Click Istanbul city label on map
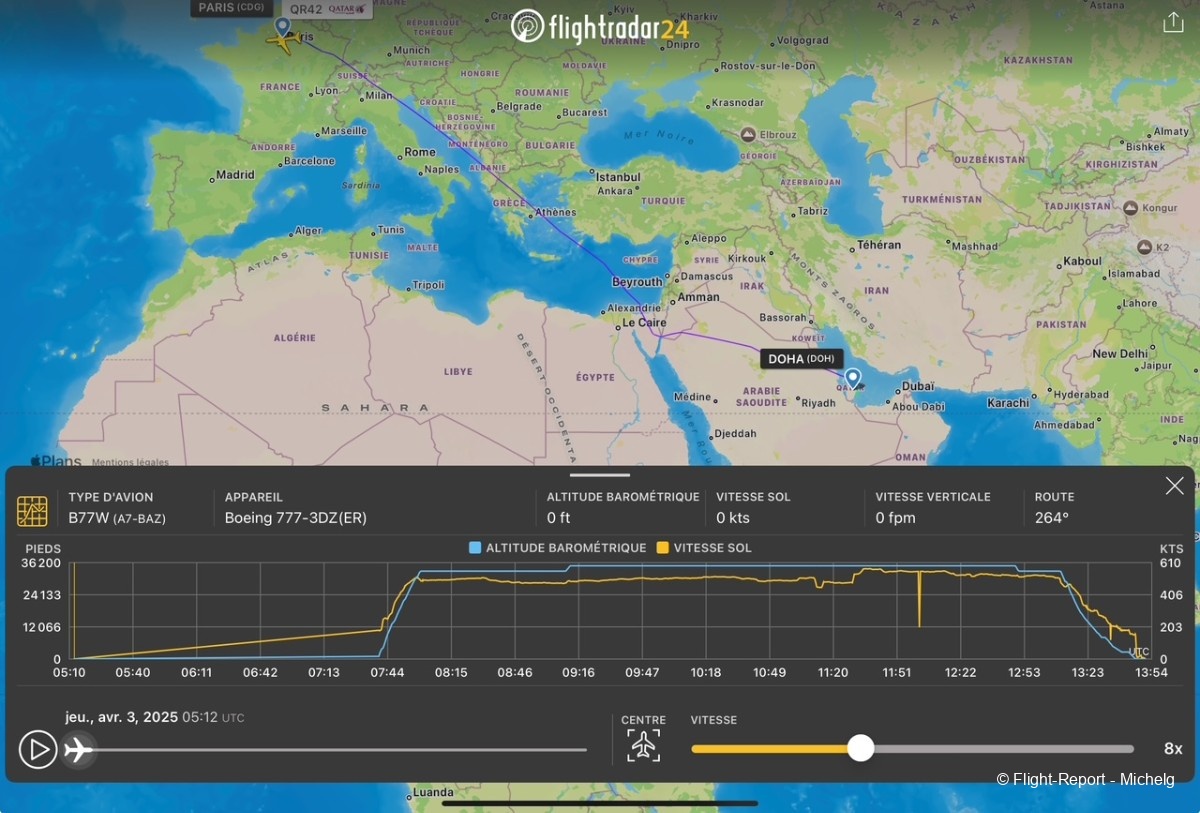Viewport: 1200px width, 813px height. [619, 177]
